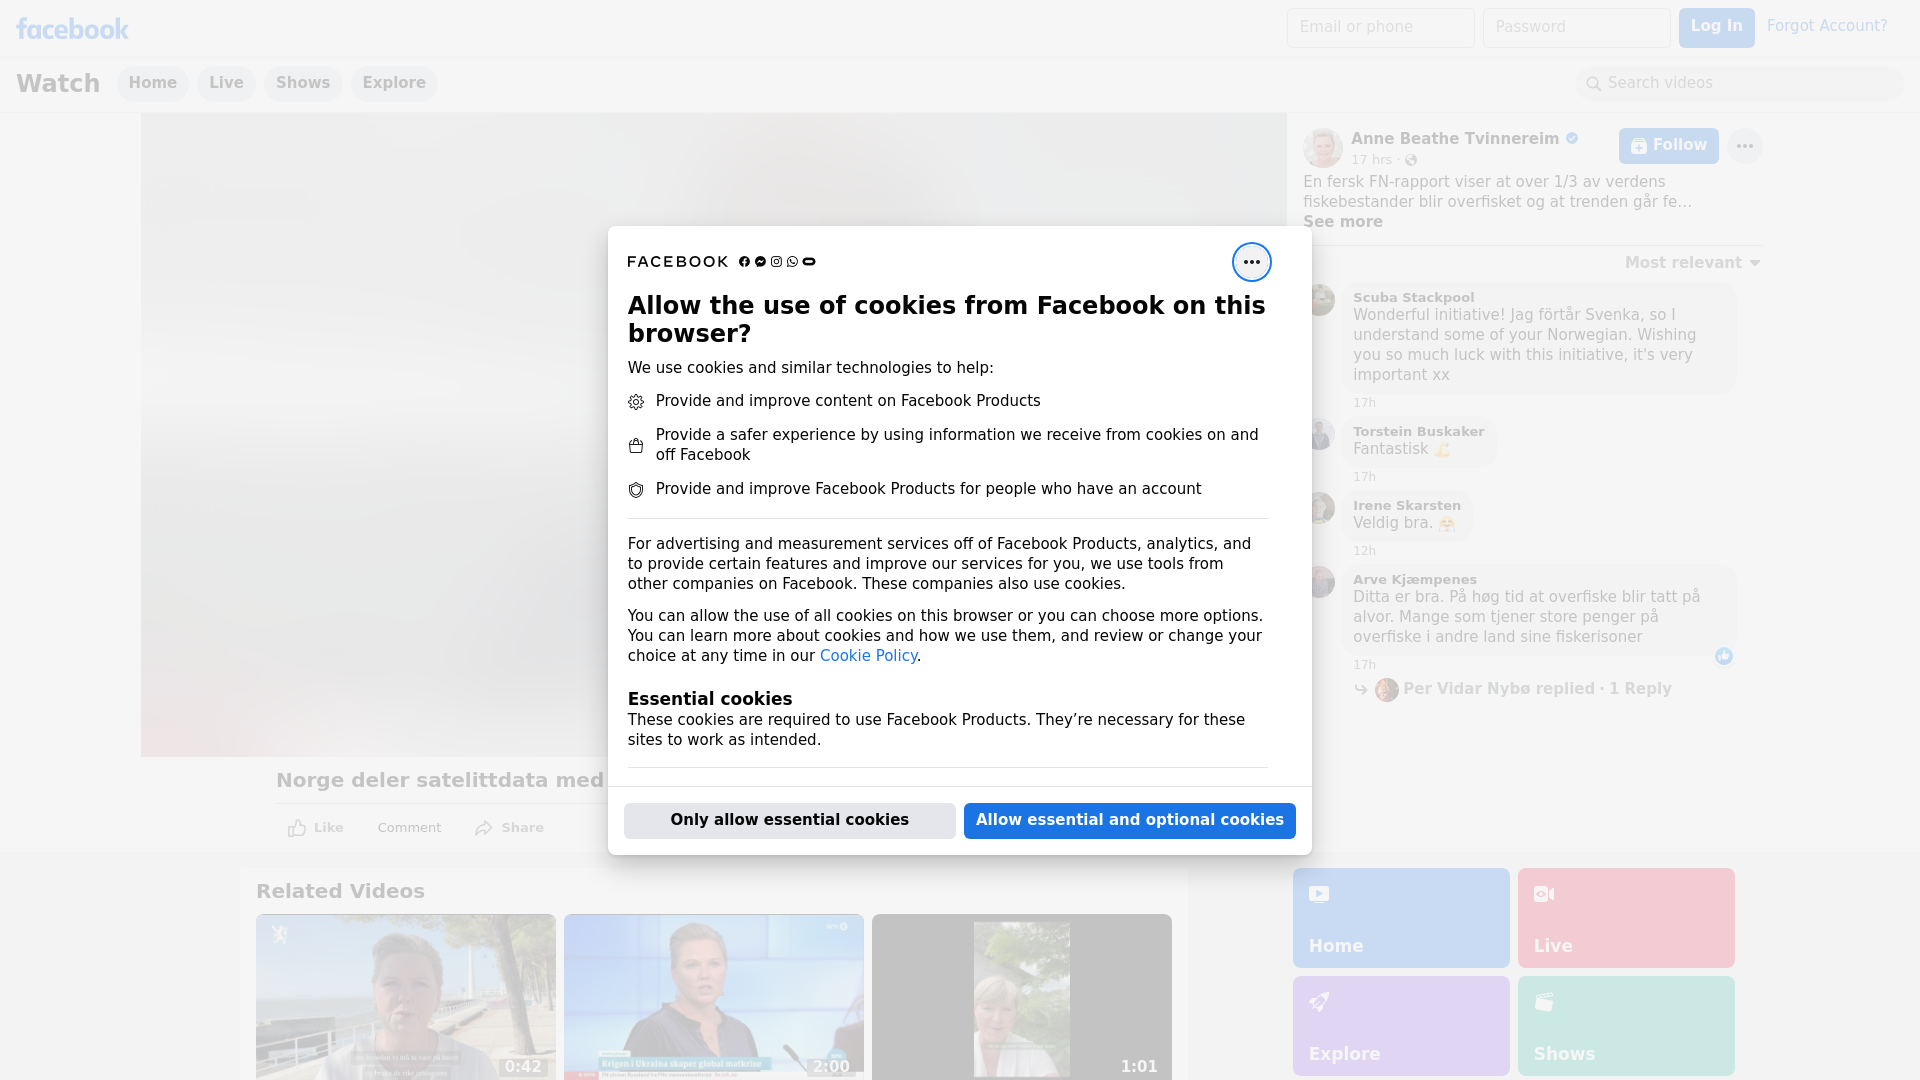Click Scuba Stackpool's avatar
The width and height of the screenshot is (1920, 1080).
pyautogui.click(x=1321, y=300)
